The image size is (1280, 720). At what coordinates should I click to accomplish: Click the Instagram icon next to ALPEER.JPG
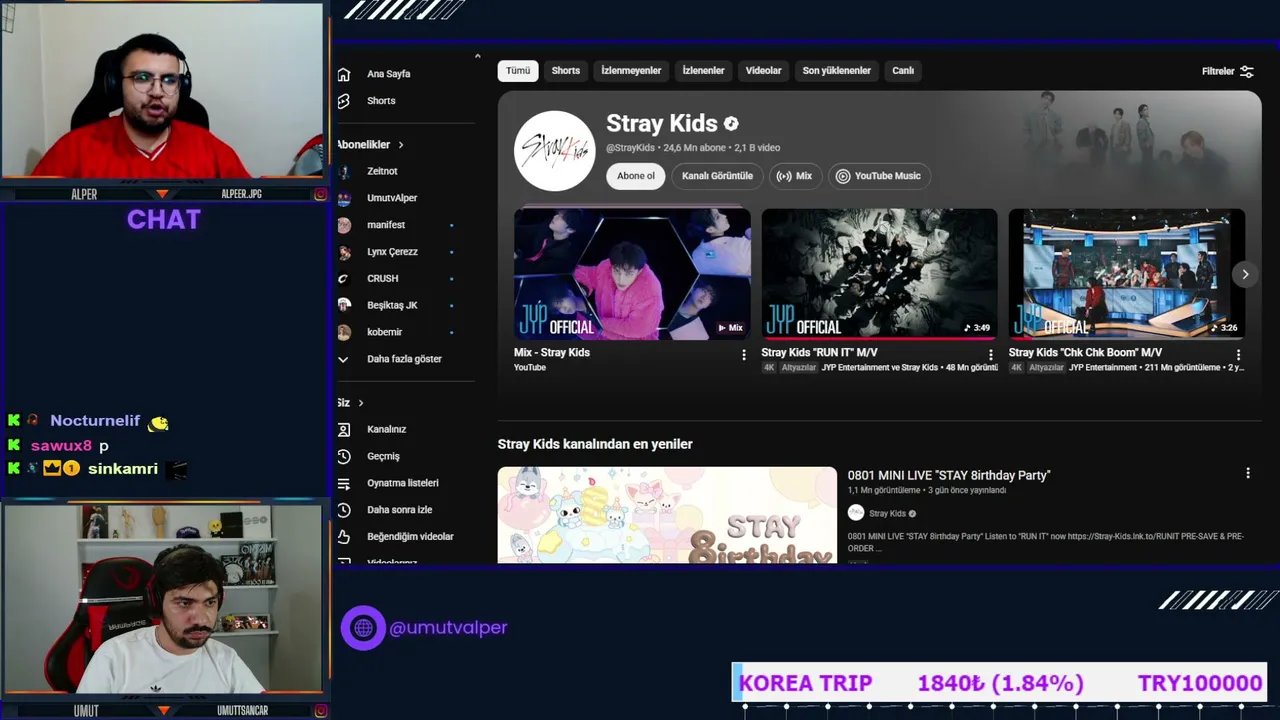click(320, 194)
